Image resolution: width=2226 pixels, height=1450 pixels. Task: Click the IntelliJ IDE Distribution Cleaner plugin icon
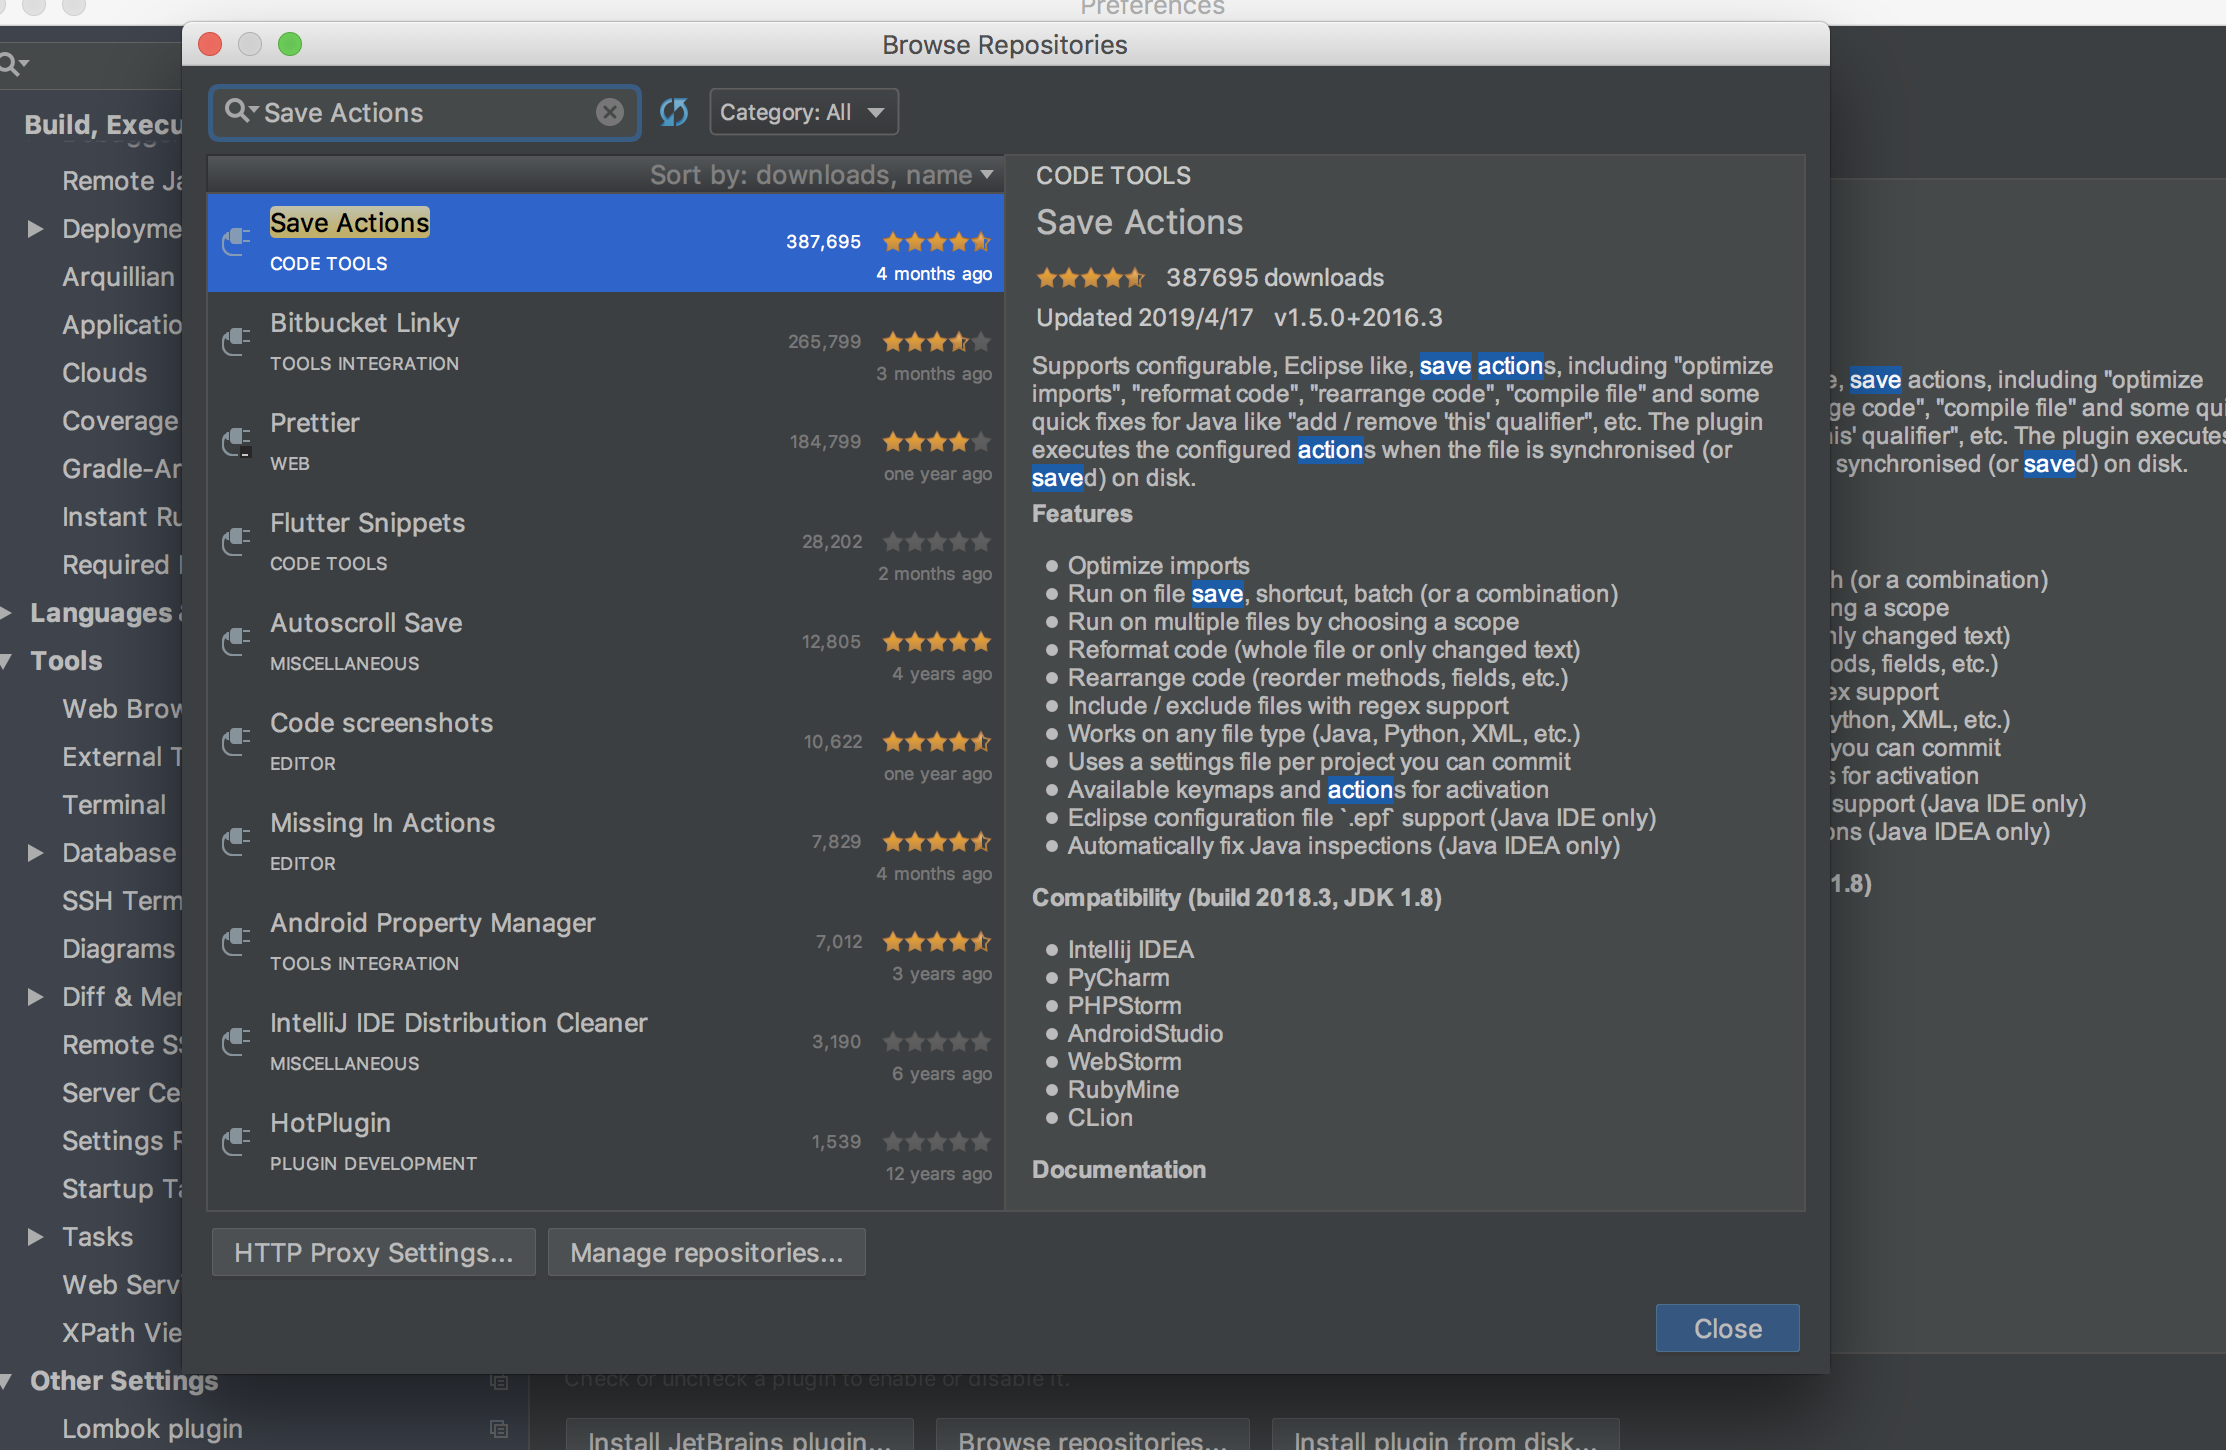pos(236,1041)
